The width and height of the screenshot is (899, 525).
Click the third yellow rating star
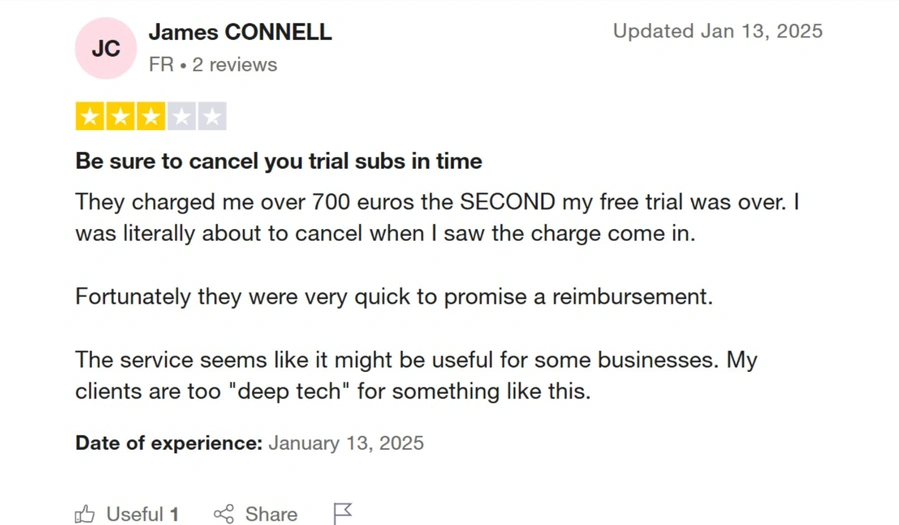pyautogui.click(x=151, y=117)
